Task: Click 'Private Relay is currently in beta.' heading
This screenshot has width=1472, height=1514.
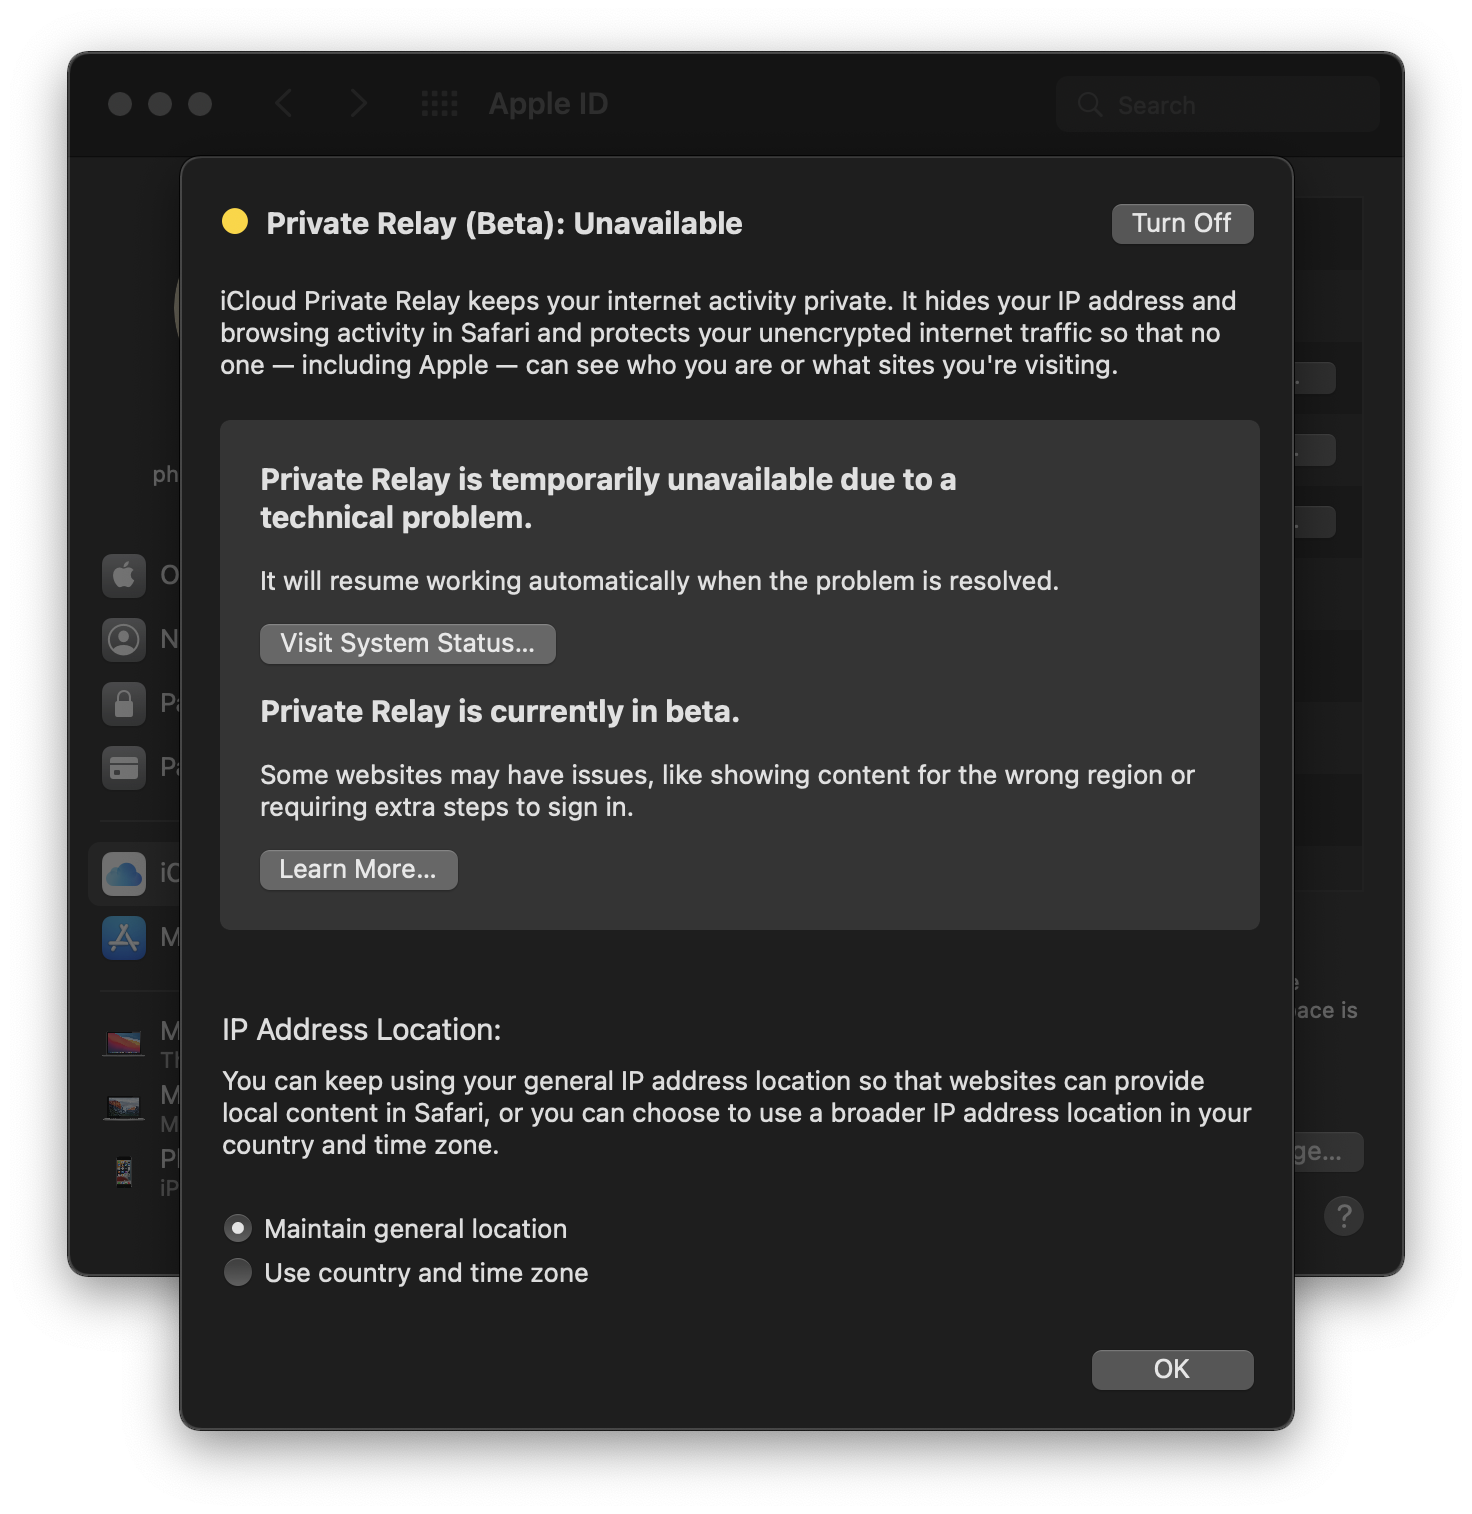Action: [500, 711]
